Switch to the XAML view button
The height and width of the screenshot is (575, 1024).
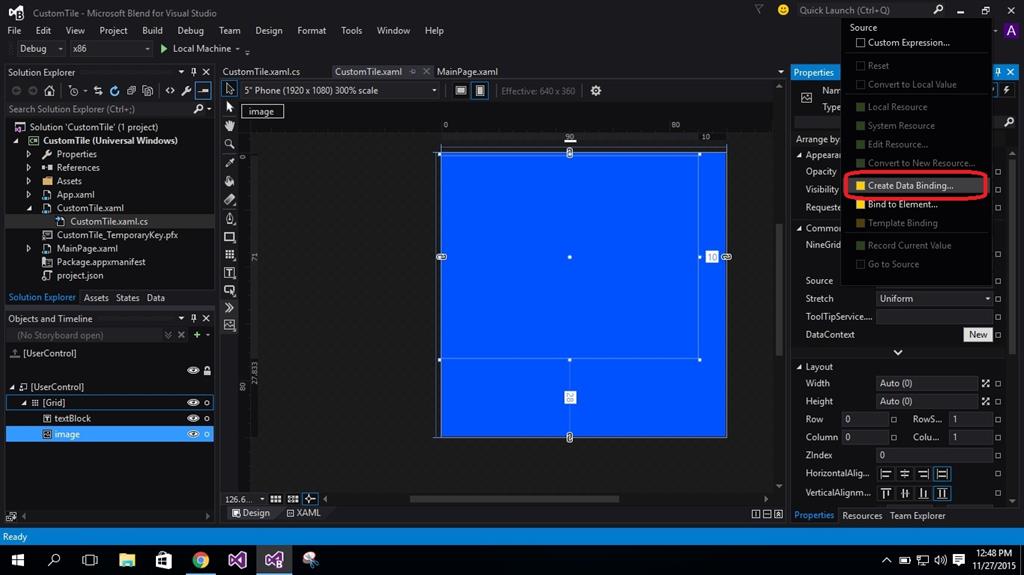[304, 513]
